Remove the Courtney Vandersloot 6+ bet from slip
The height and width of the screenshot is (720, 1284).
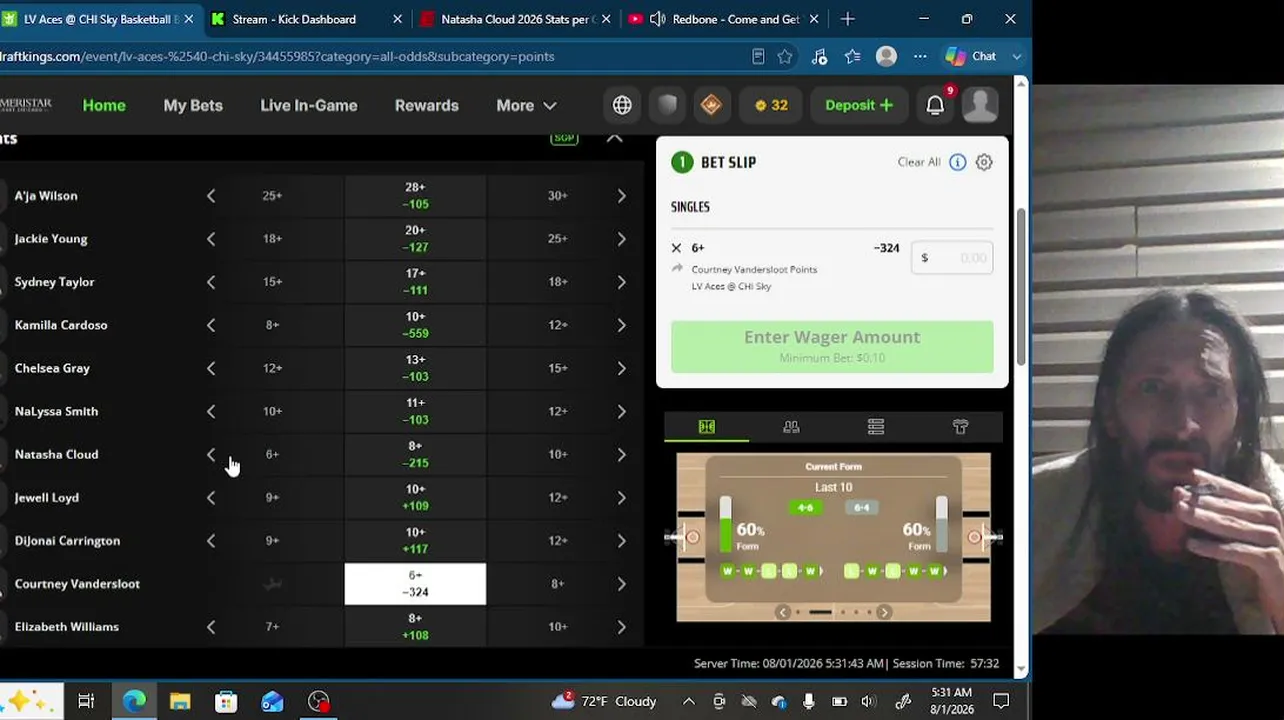(676, 248)
